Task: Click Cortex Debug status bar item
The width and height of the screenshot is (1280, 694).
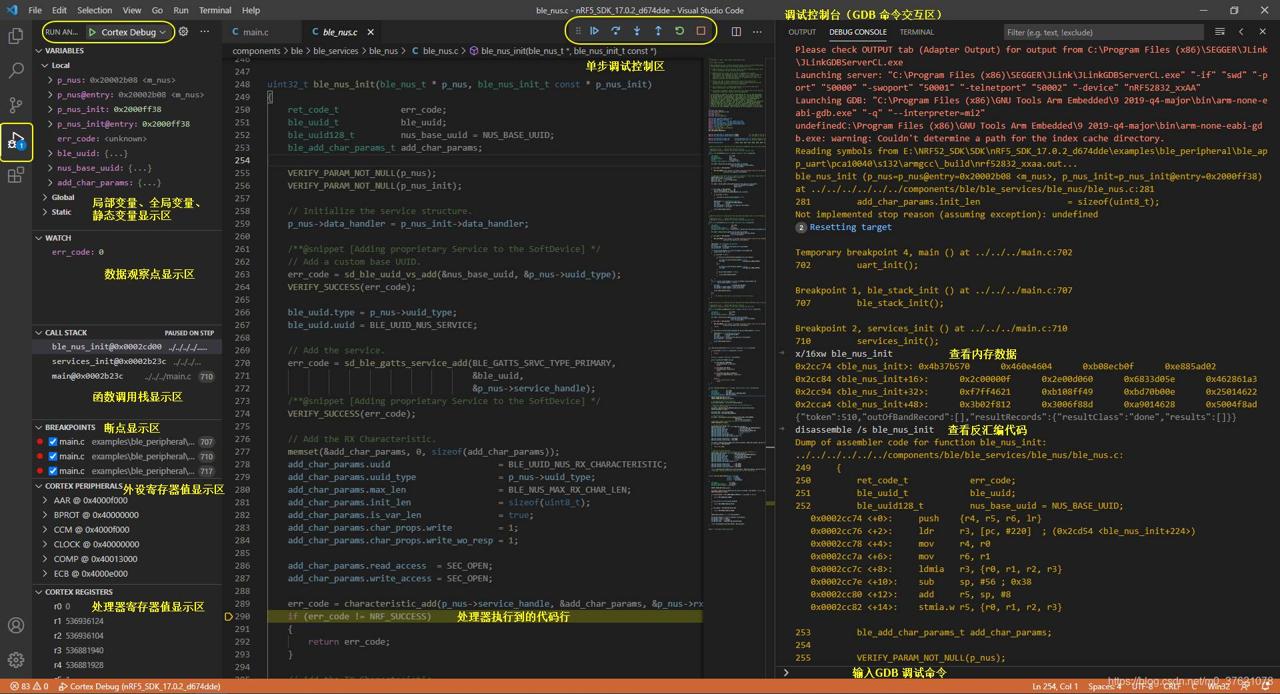Action: pyautogui.click(x=139, y=686)
